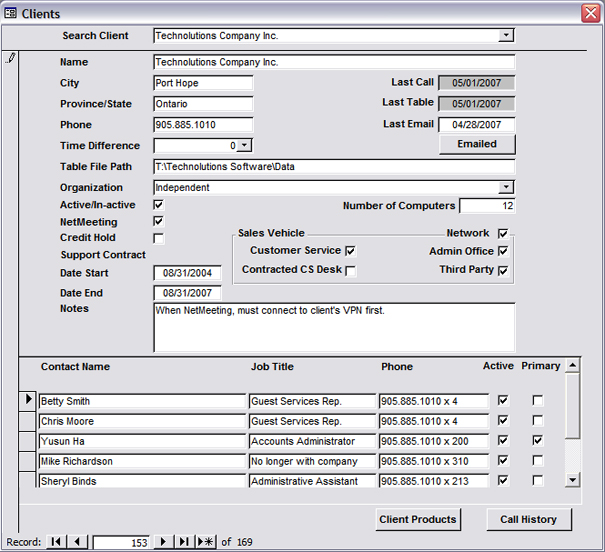605x552 pixels.
Task: Click the pencil edit record selector
Action: [10, 59]
